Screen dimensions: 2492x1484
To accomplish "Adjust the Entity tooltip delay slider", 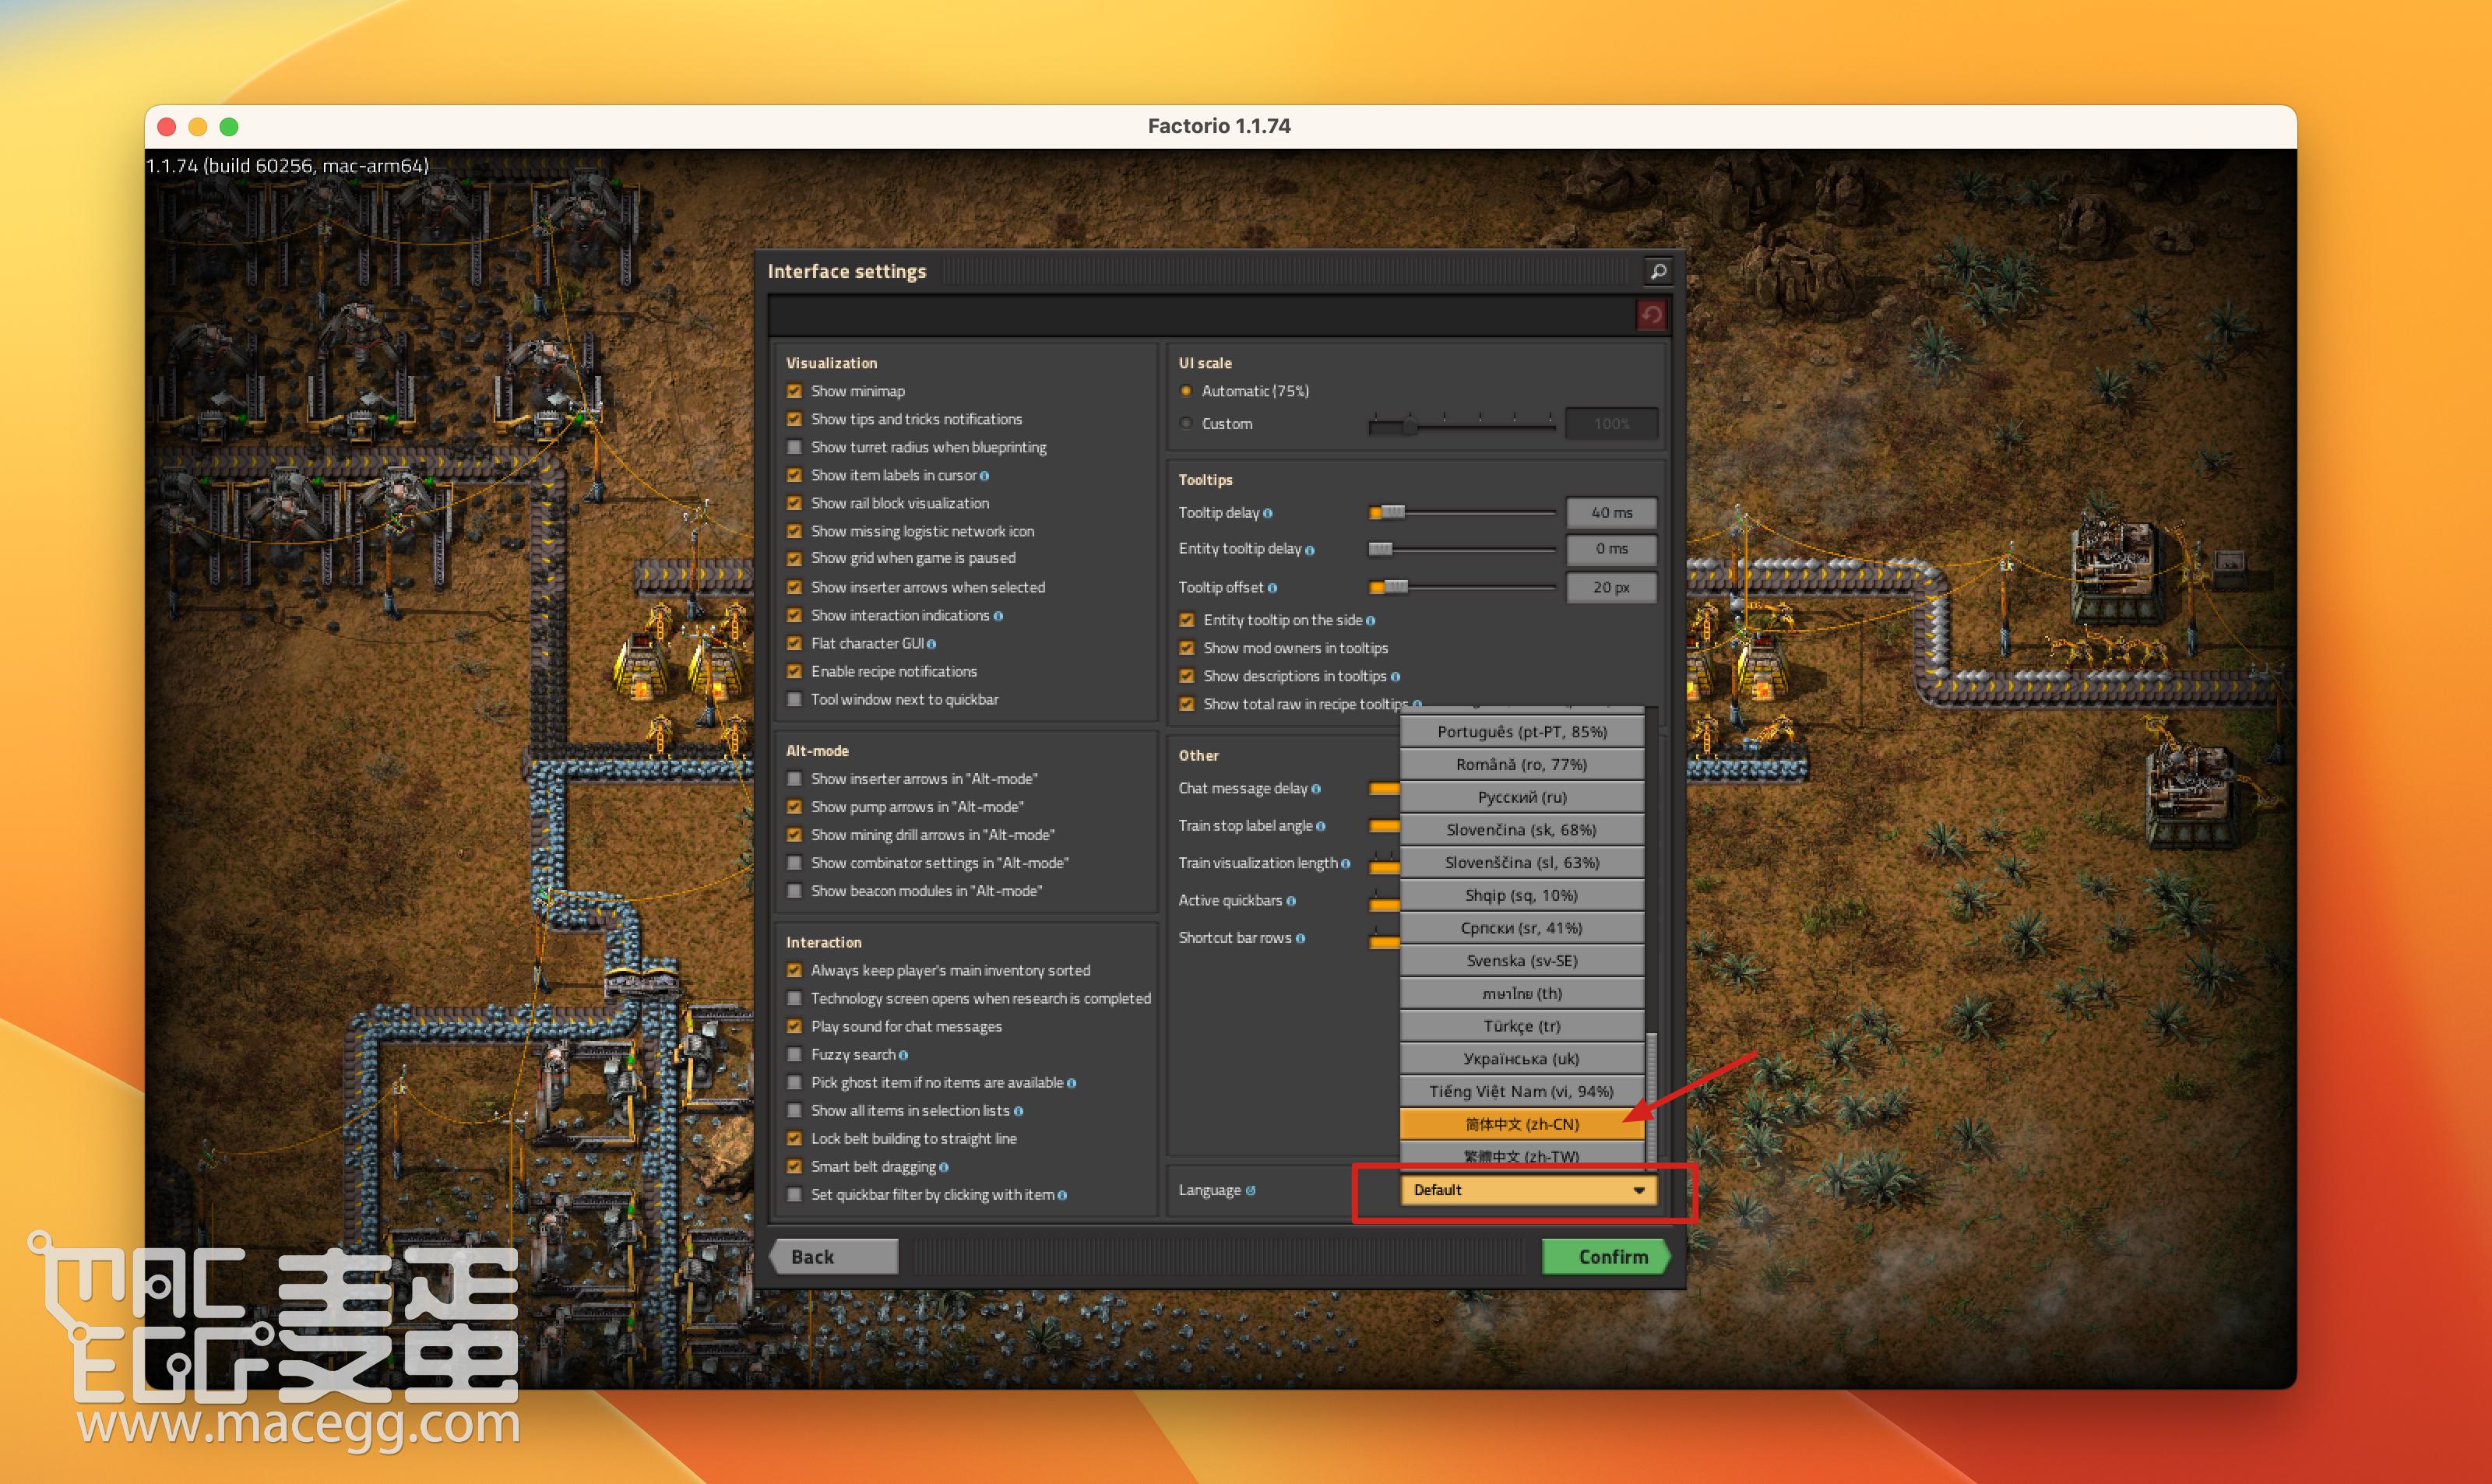I will [1462, 549].
